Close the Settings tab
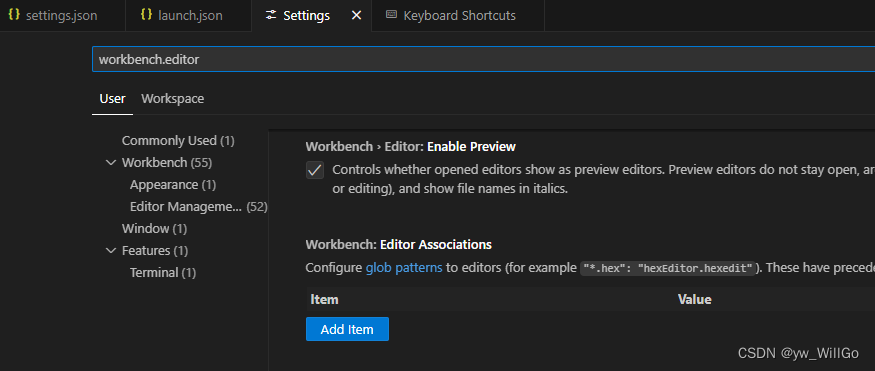This screenshot has height=371, width=875. 356,16
